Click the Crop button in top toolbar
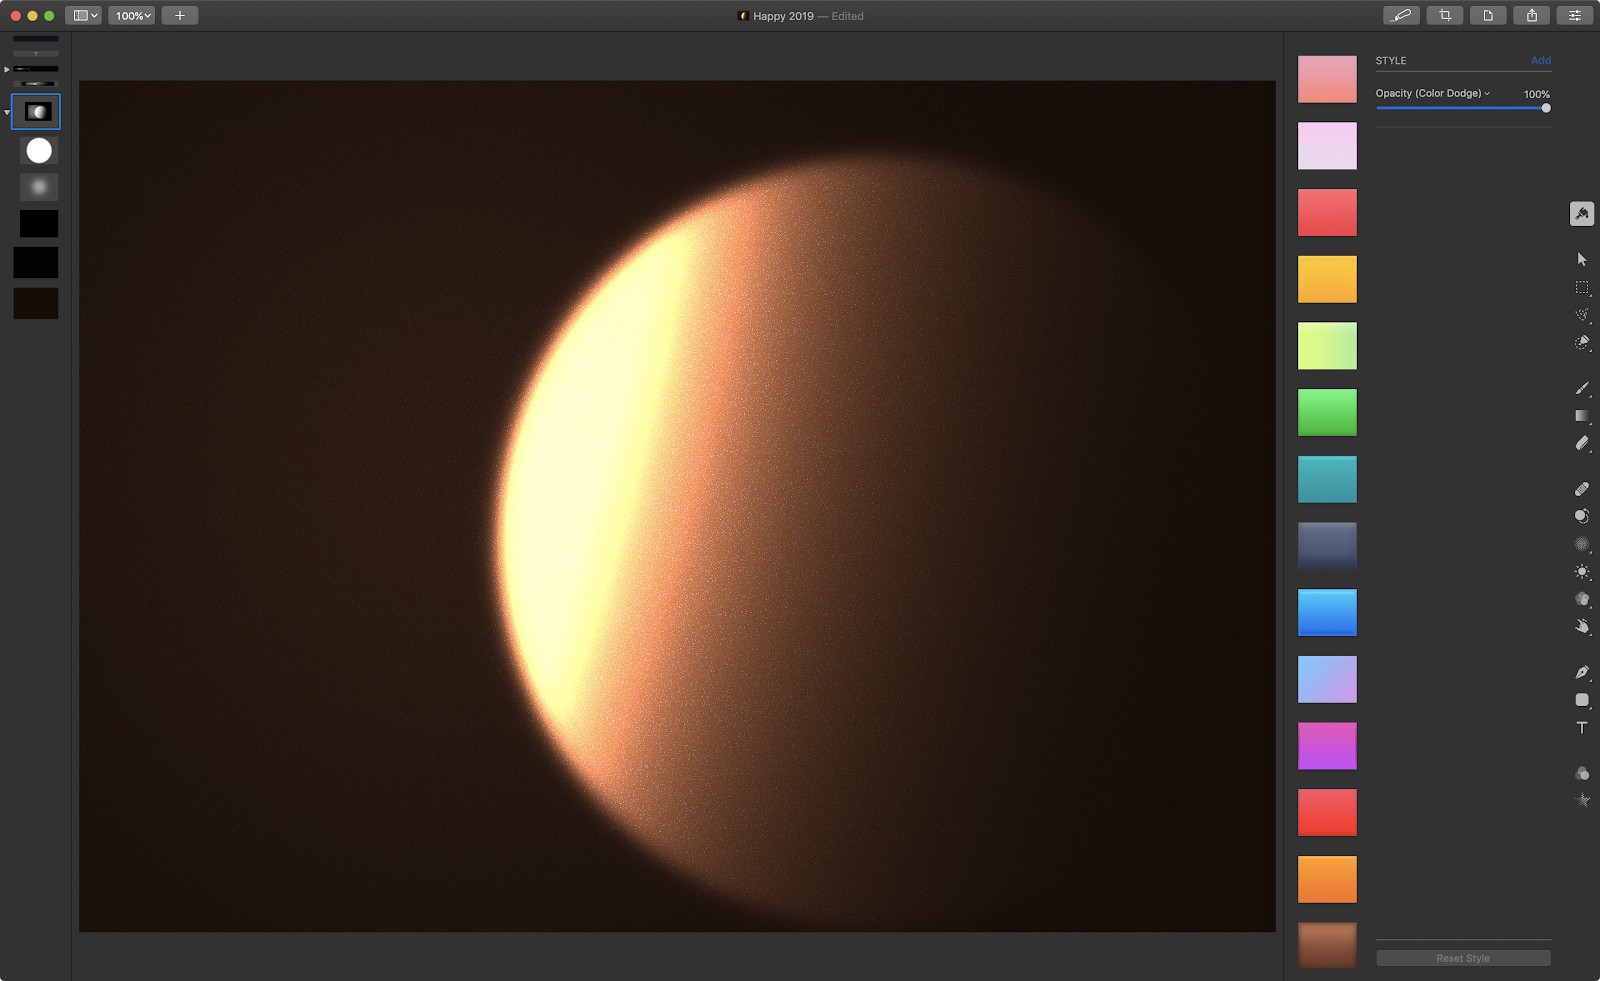 [x=1444, y=16]
